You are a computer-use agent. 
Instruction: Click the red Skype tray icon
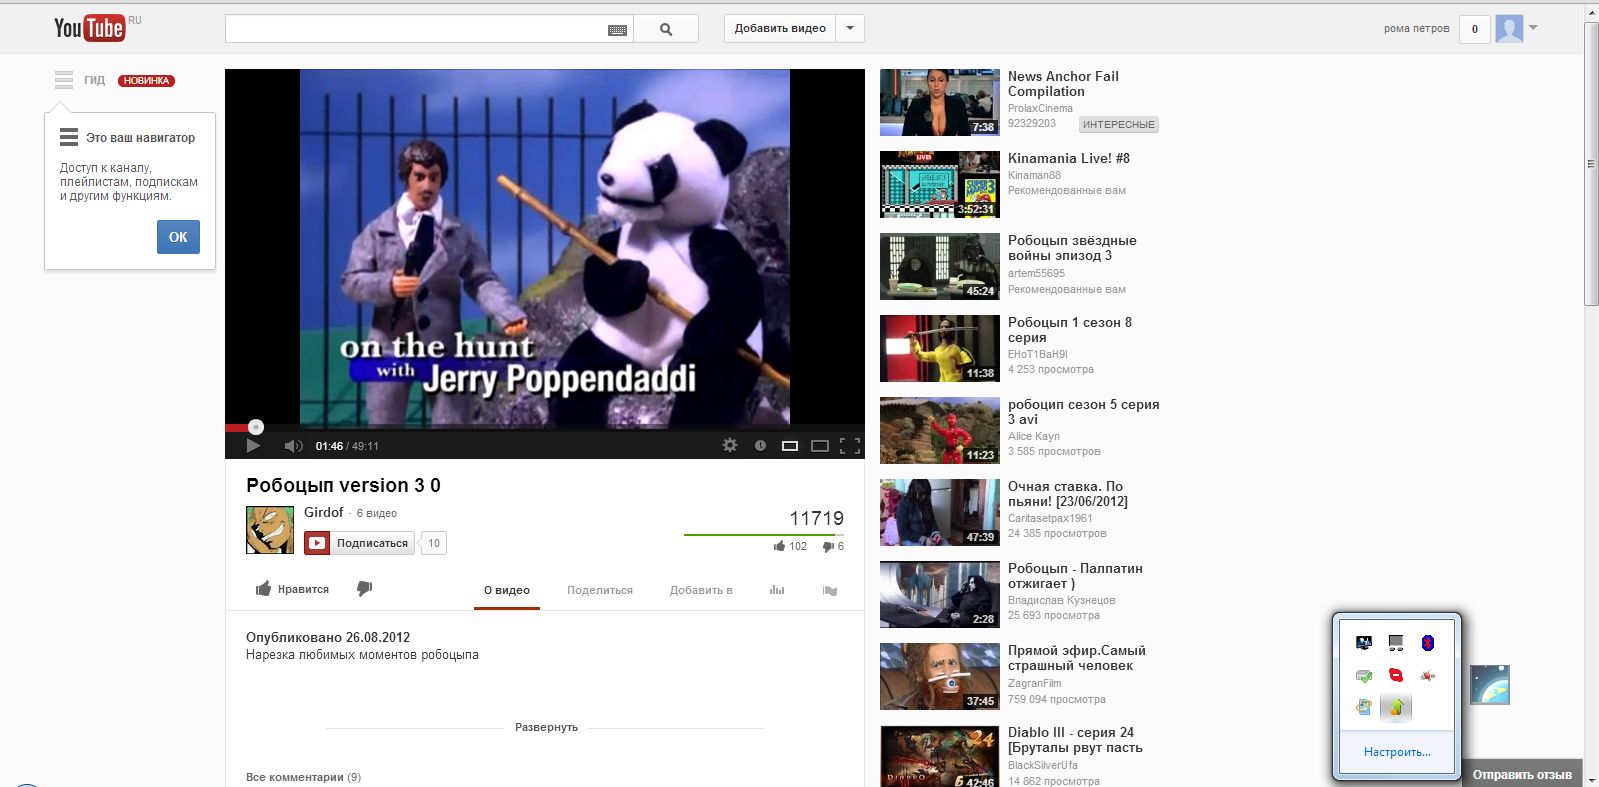(x=1396, y=675)
